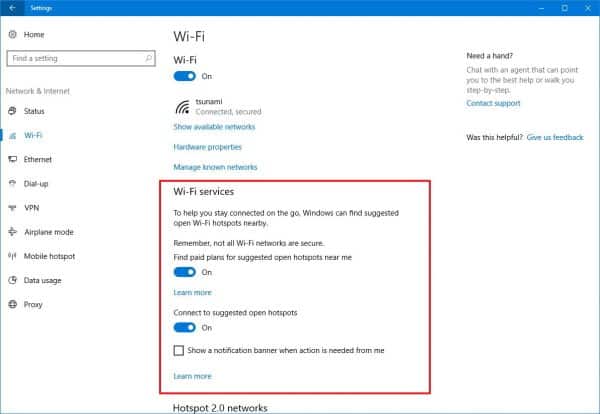Click Manage known networks link
The image size is (600, 414).
215,167
